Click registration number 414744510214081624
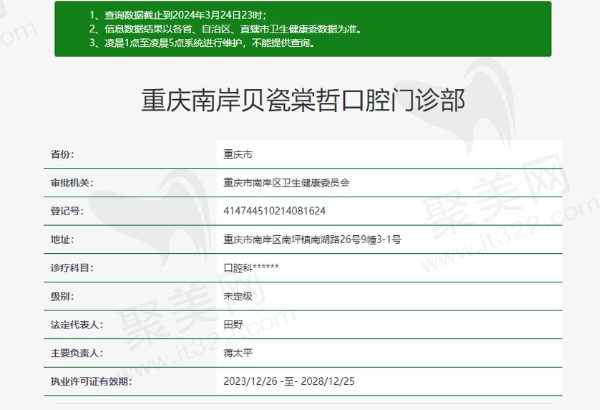This screenshot has height=410, width=600. coord(274,211)
